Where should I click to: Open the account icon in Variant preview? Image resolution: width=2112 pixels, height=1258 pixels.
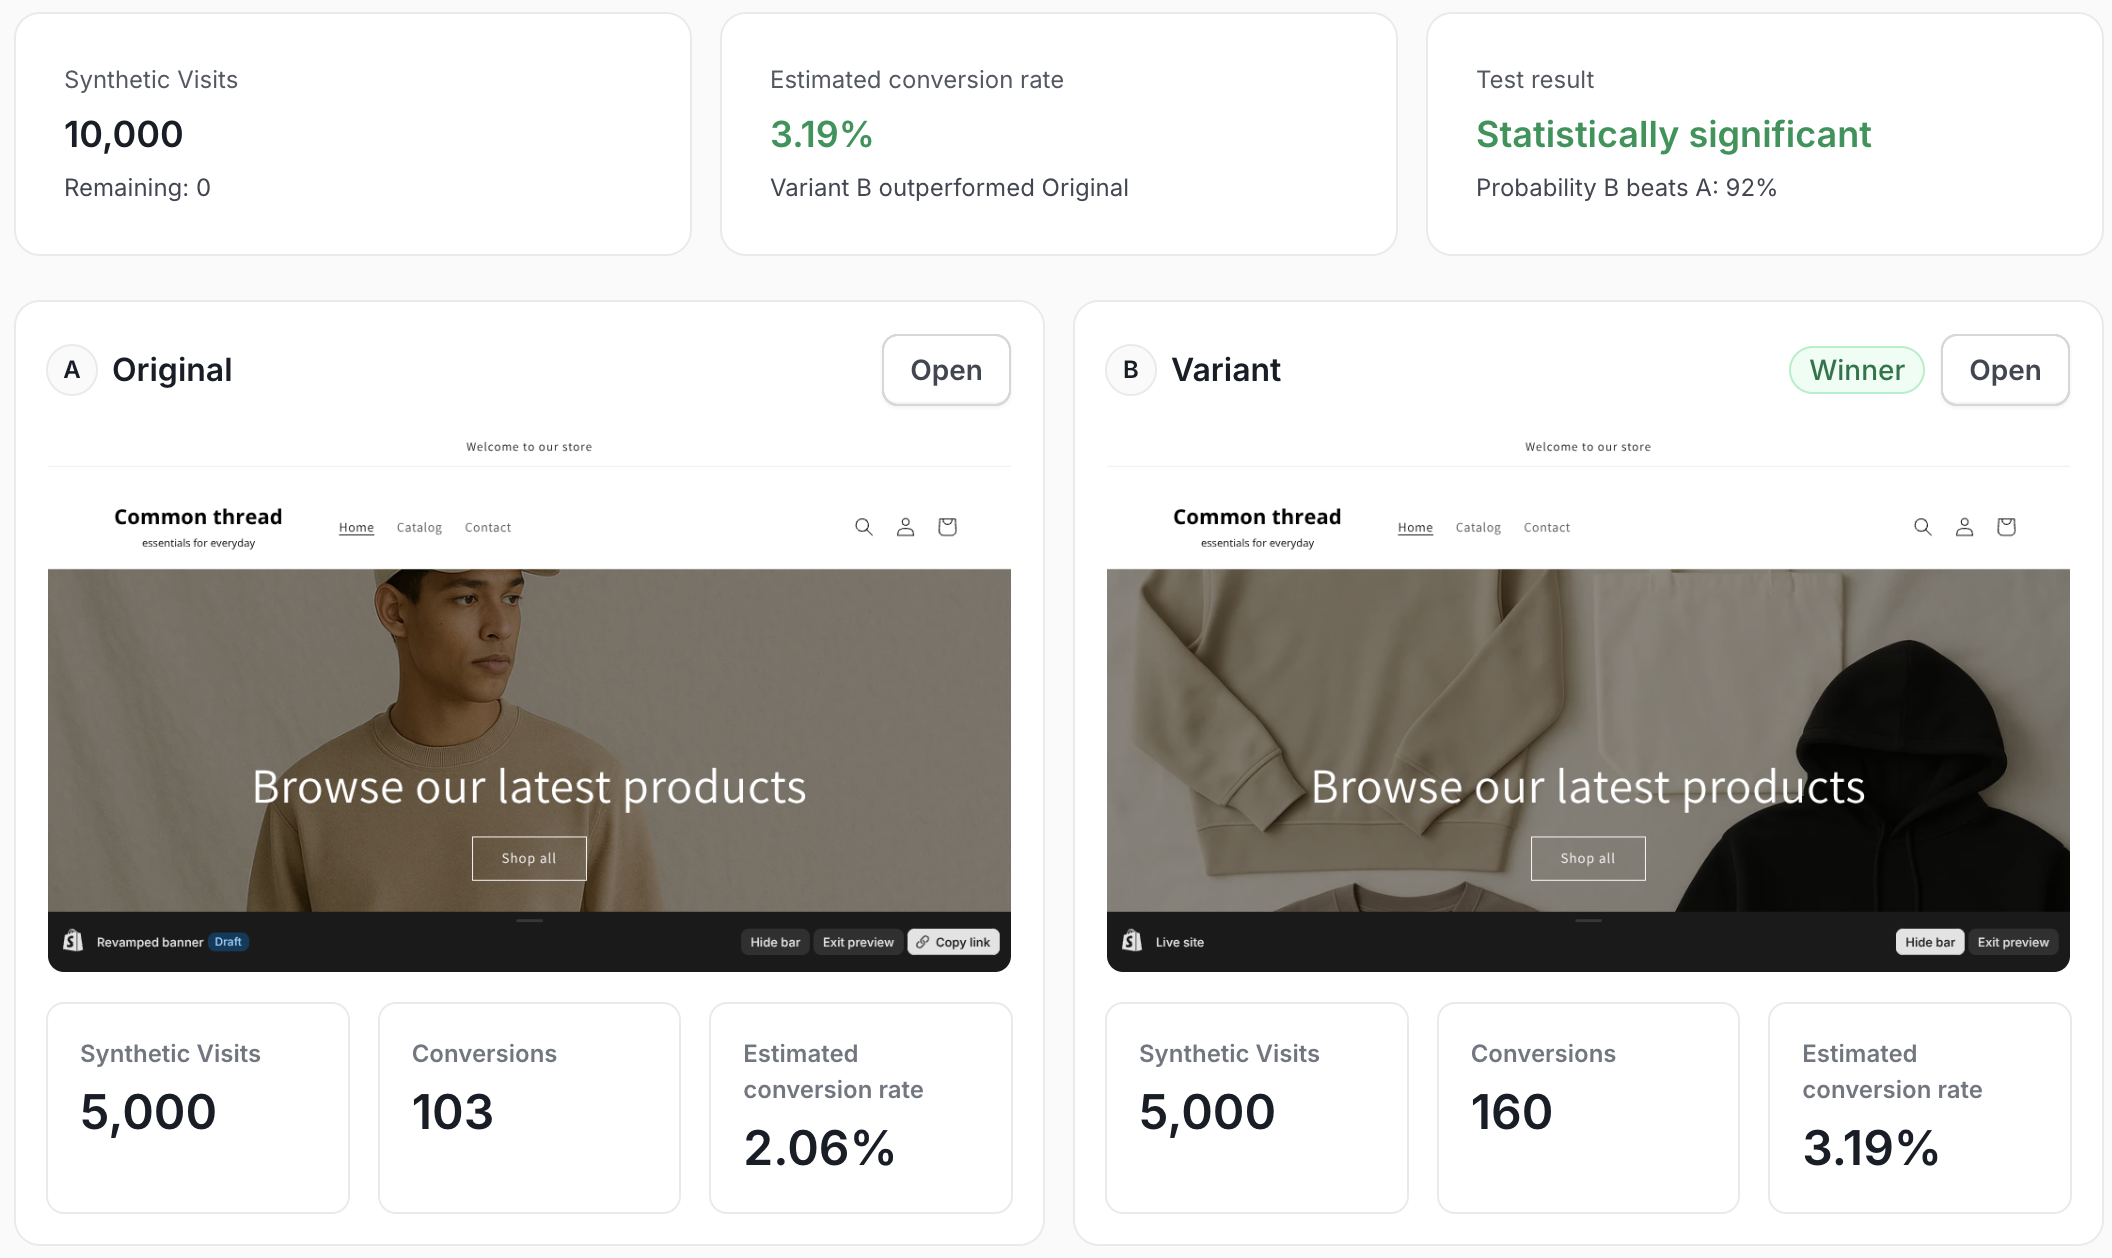pyautogui.click(x=1964, y=526)
